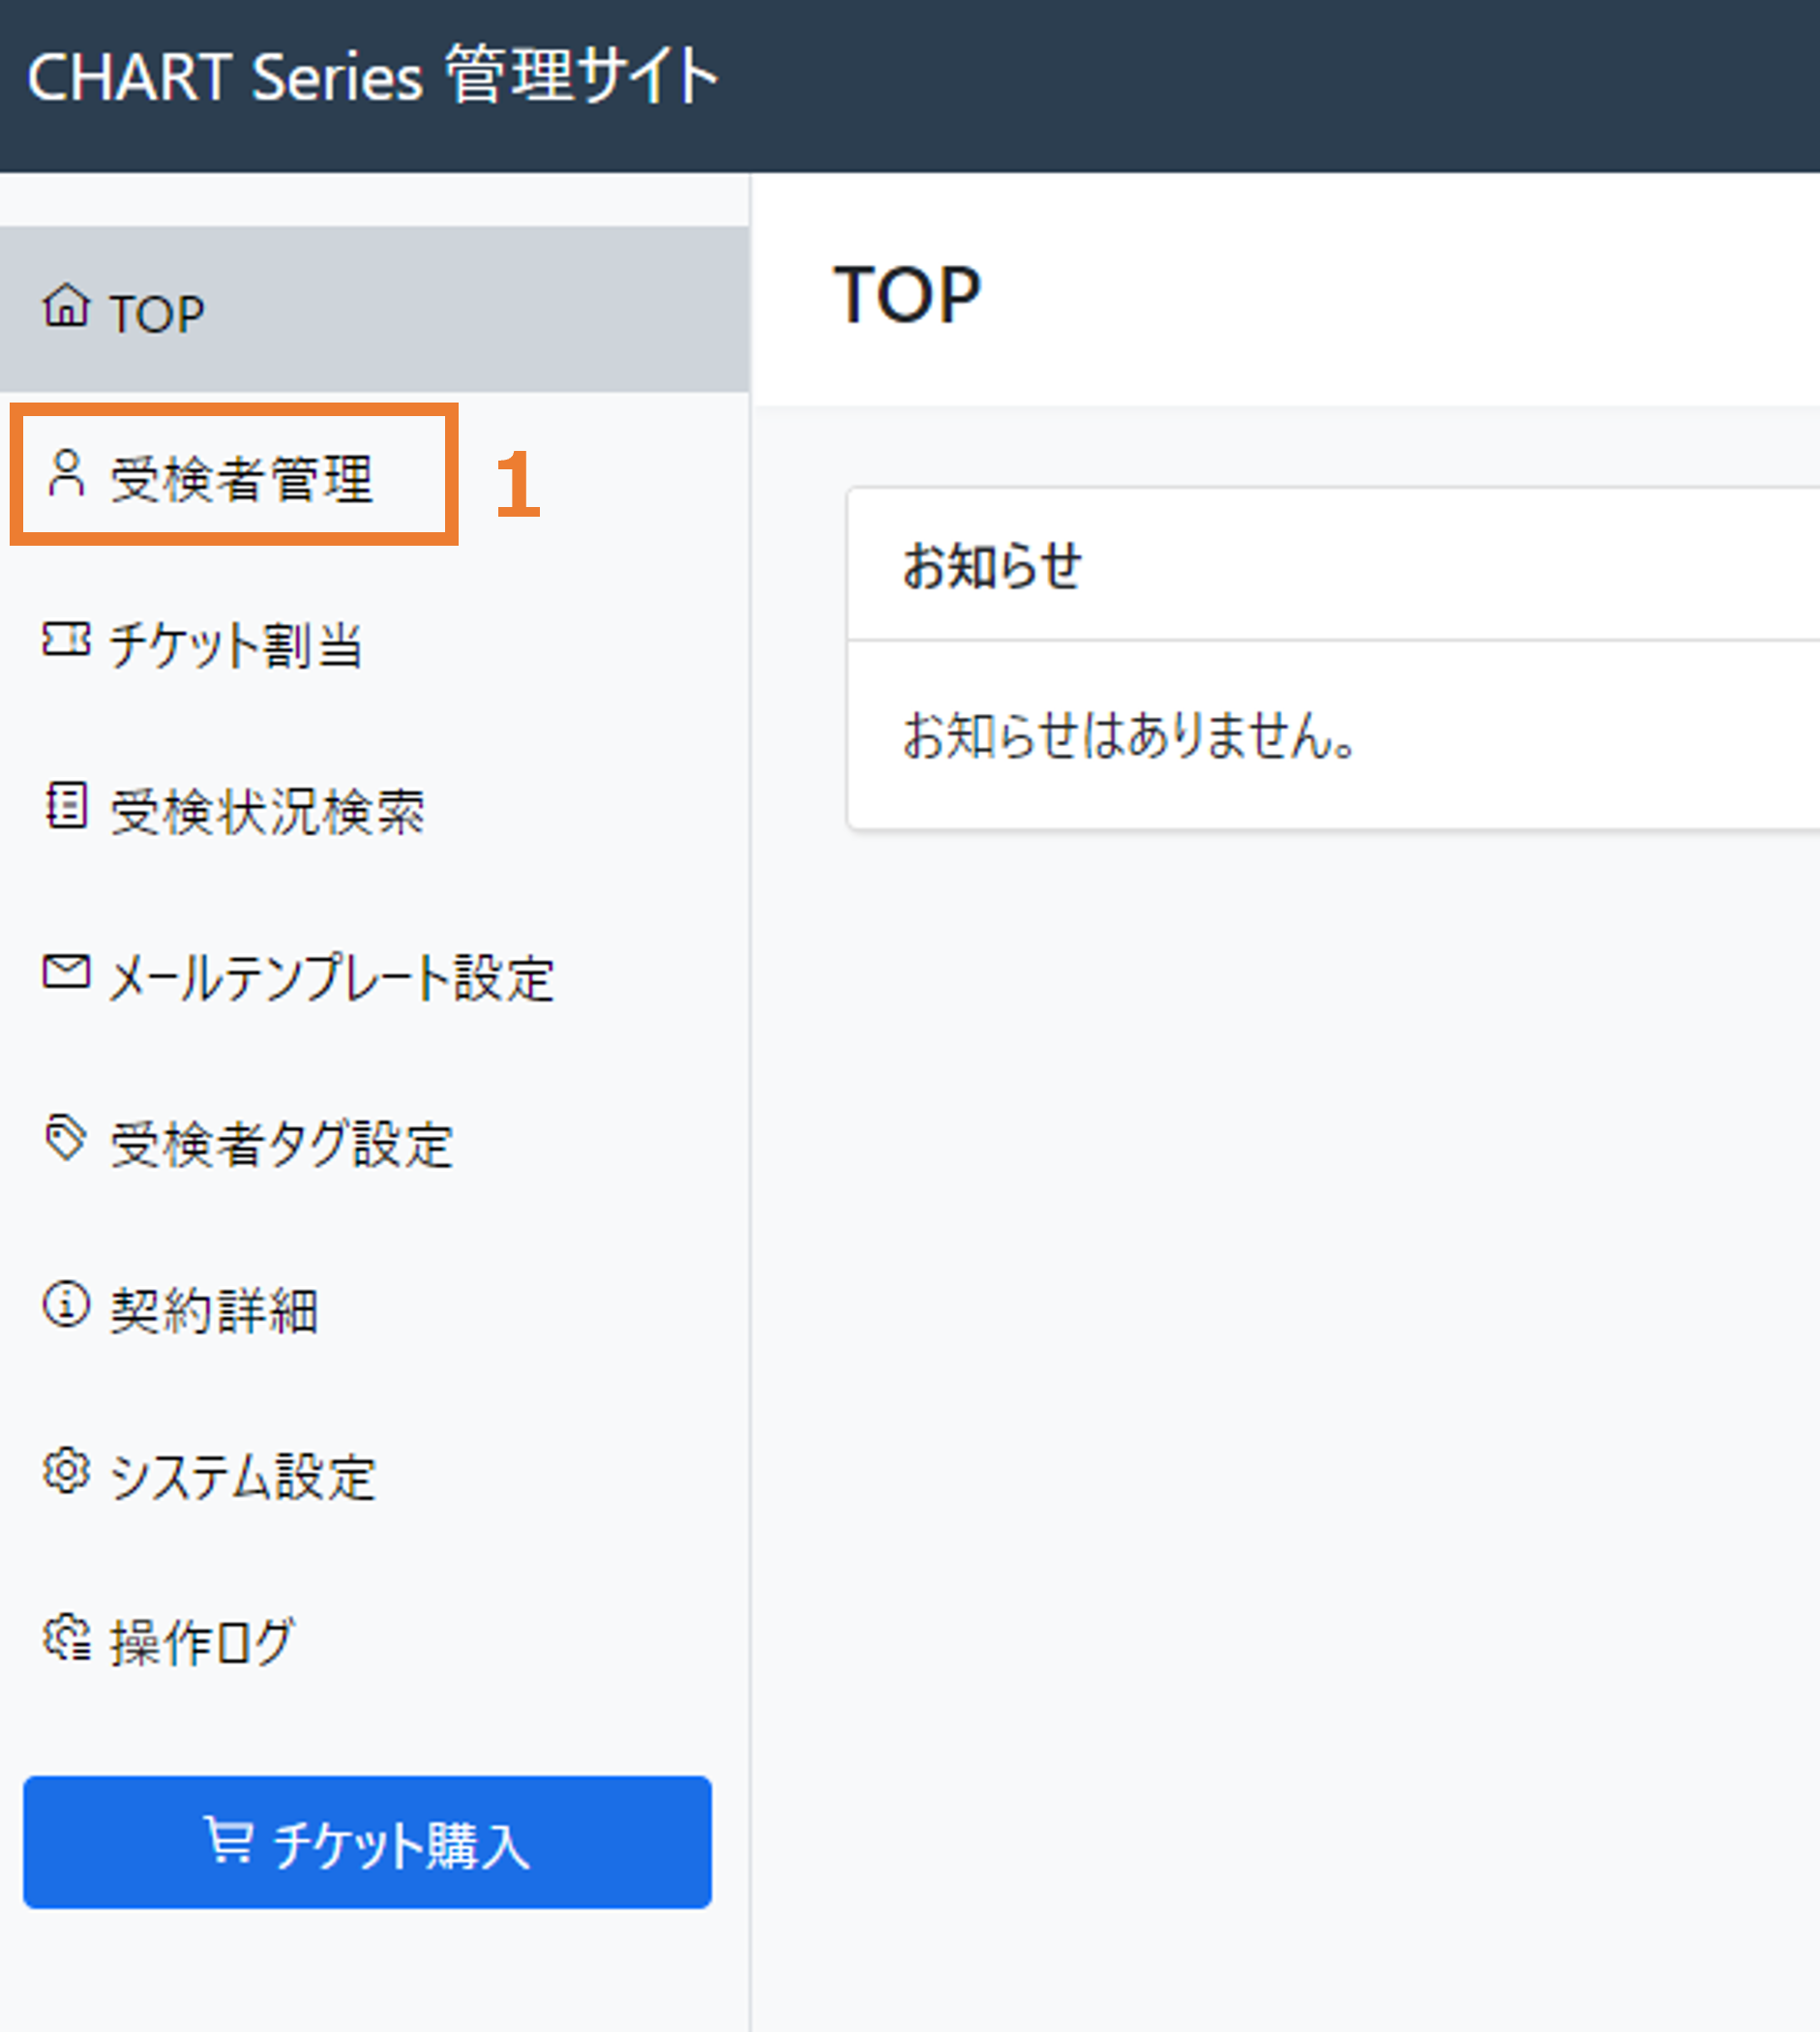Select the システム設定 menu text

[243, 1477]
